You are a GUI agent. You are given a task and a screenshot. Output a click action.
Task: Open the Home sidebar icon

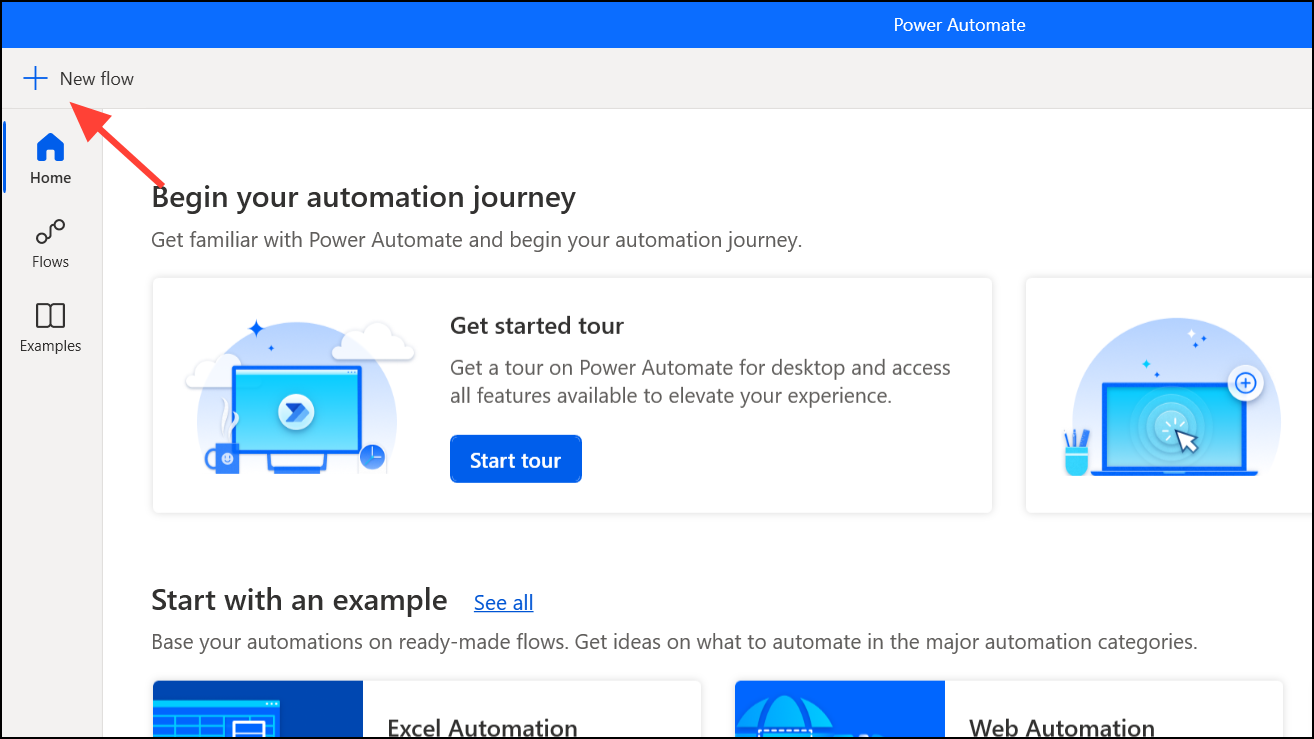(x=50, y=148)
